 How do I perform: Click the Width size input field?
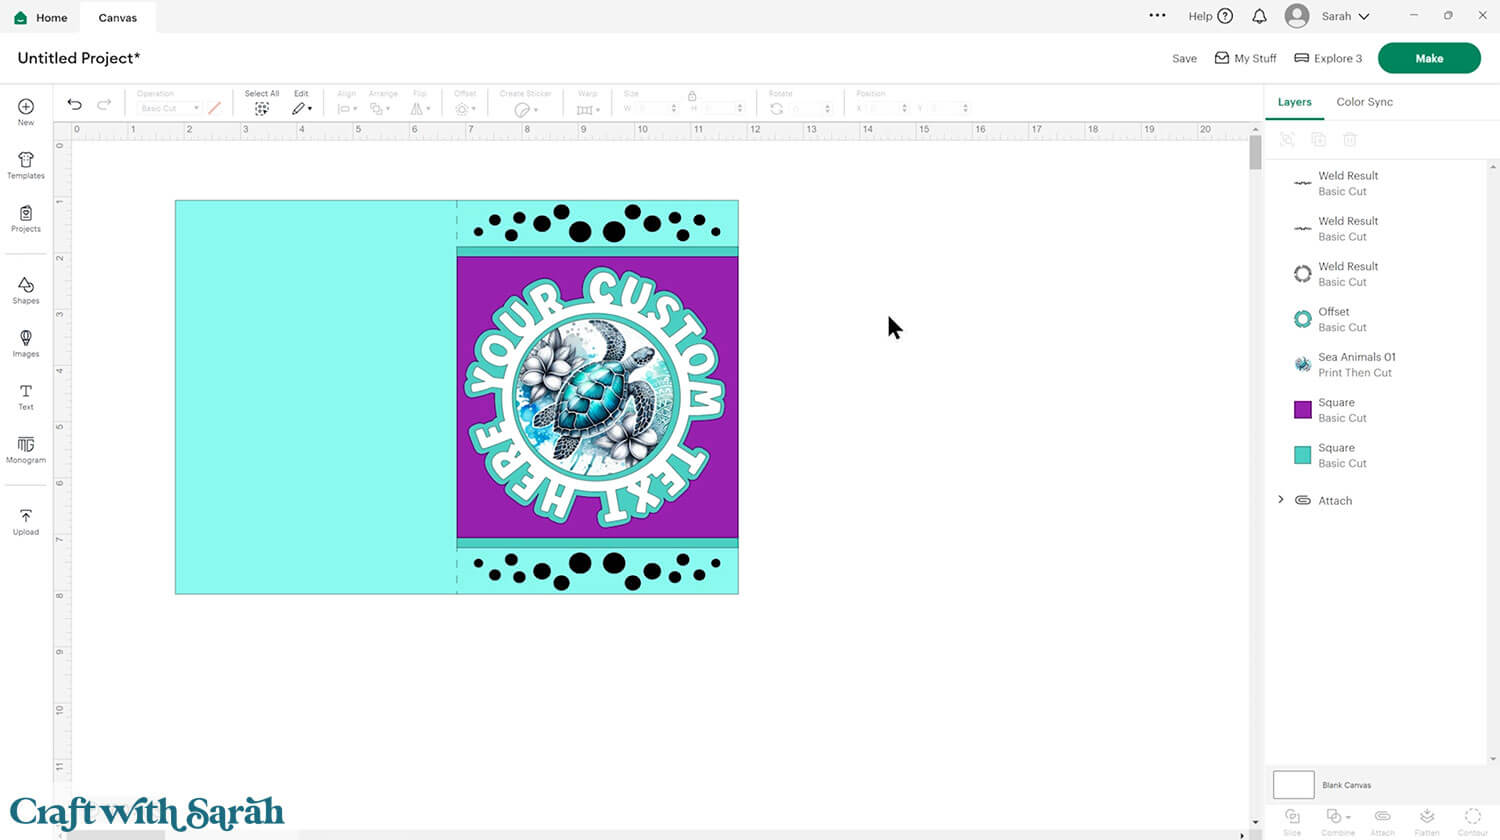pyautogui.click(x=656, y=108)
